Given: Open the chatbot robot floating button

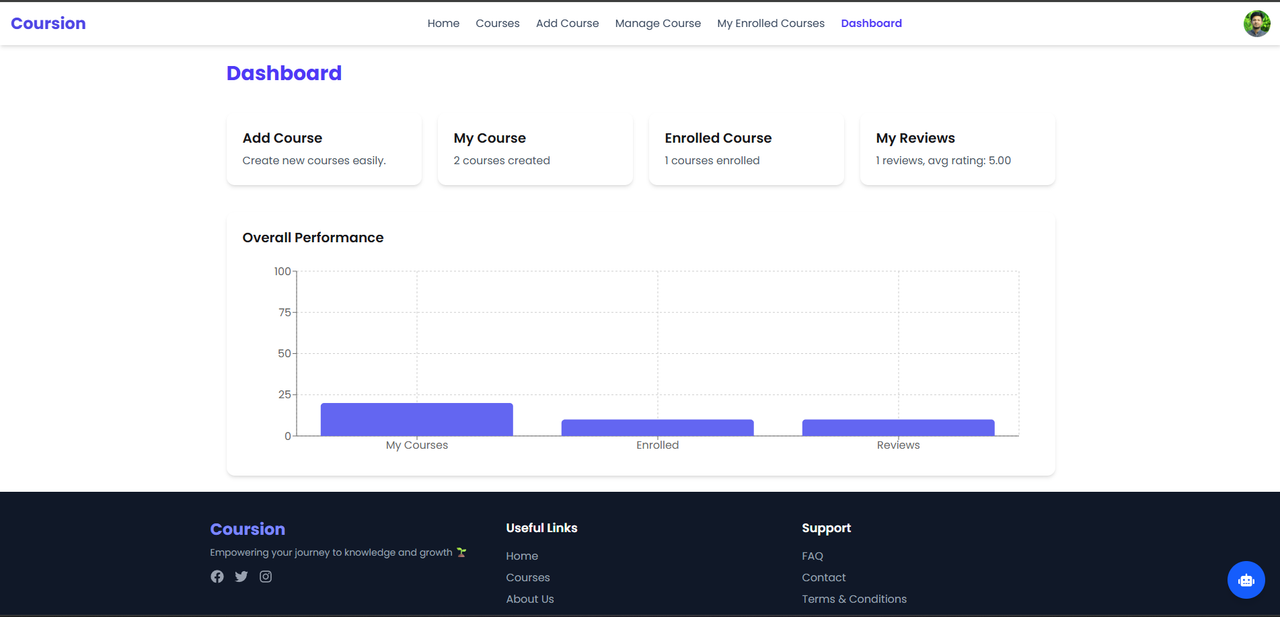Looking at the screenshot, I should pos(1246,580).
